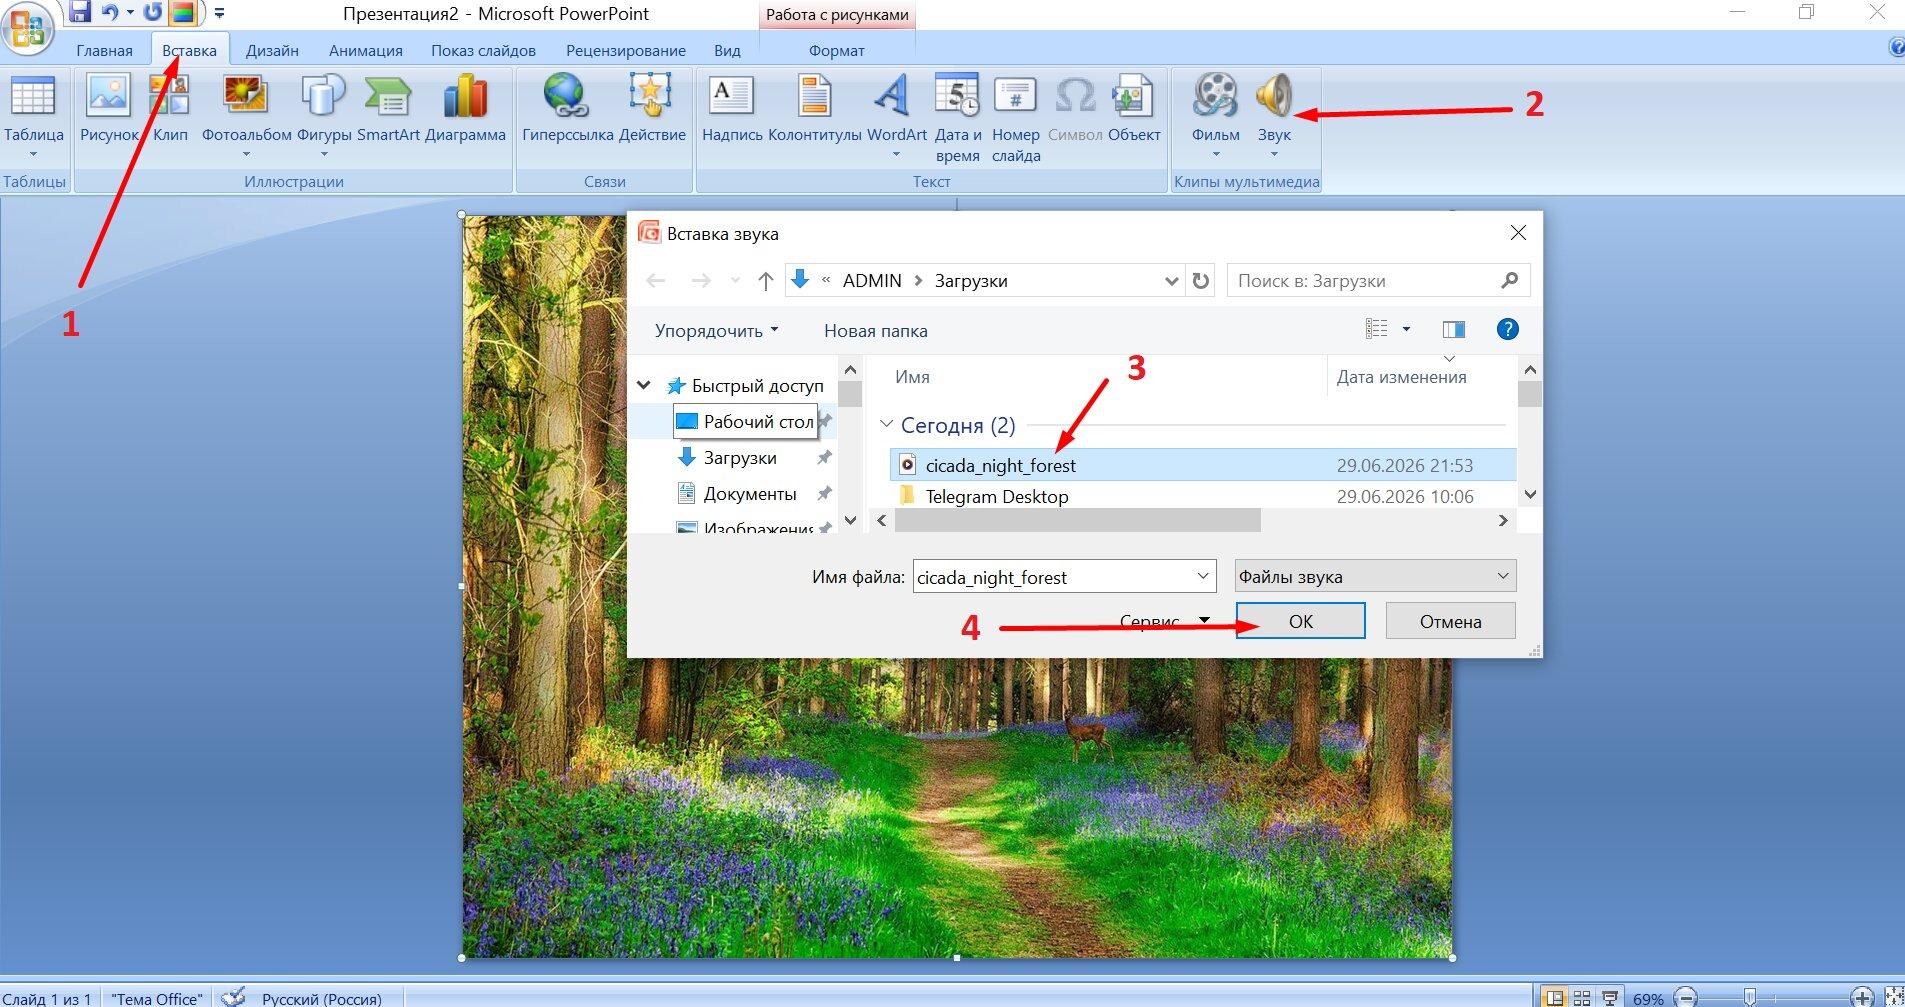Image resolution: width=1905 pixels, height=1007 pixels.
Task: Zoom in with the plus button
Action: click(1861, 998)
